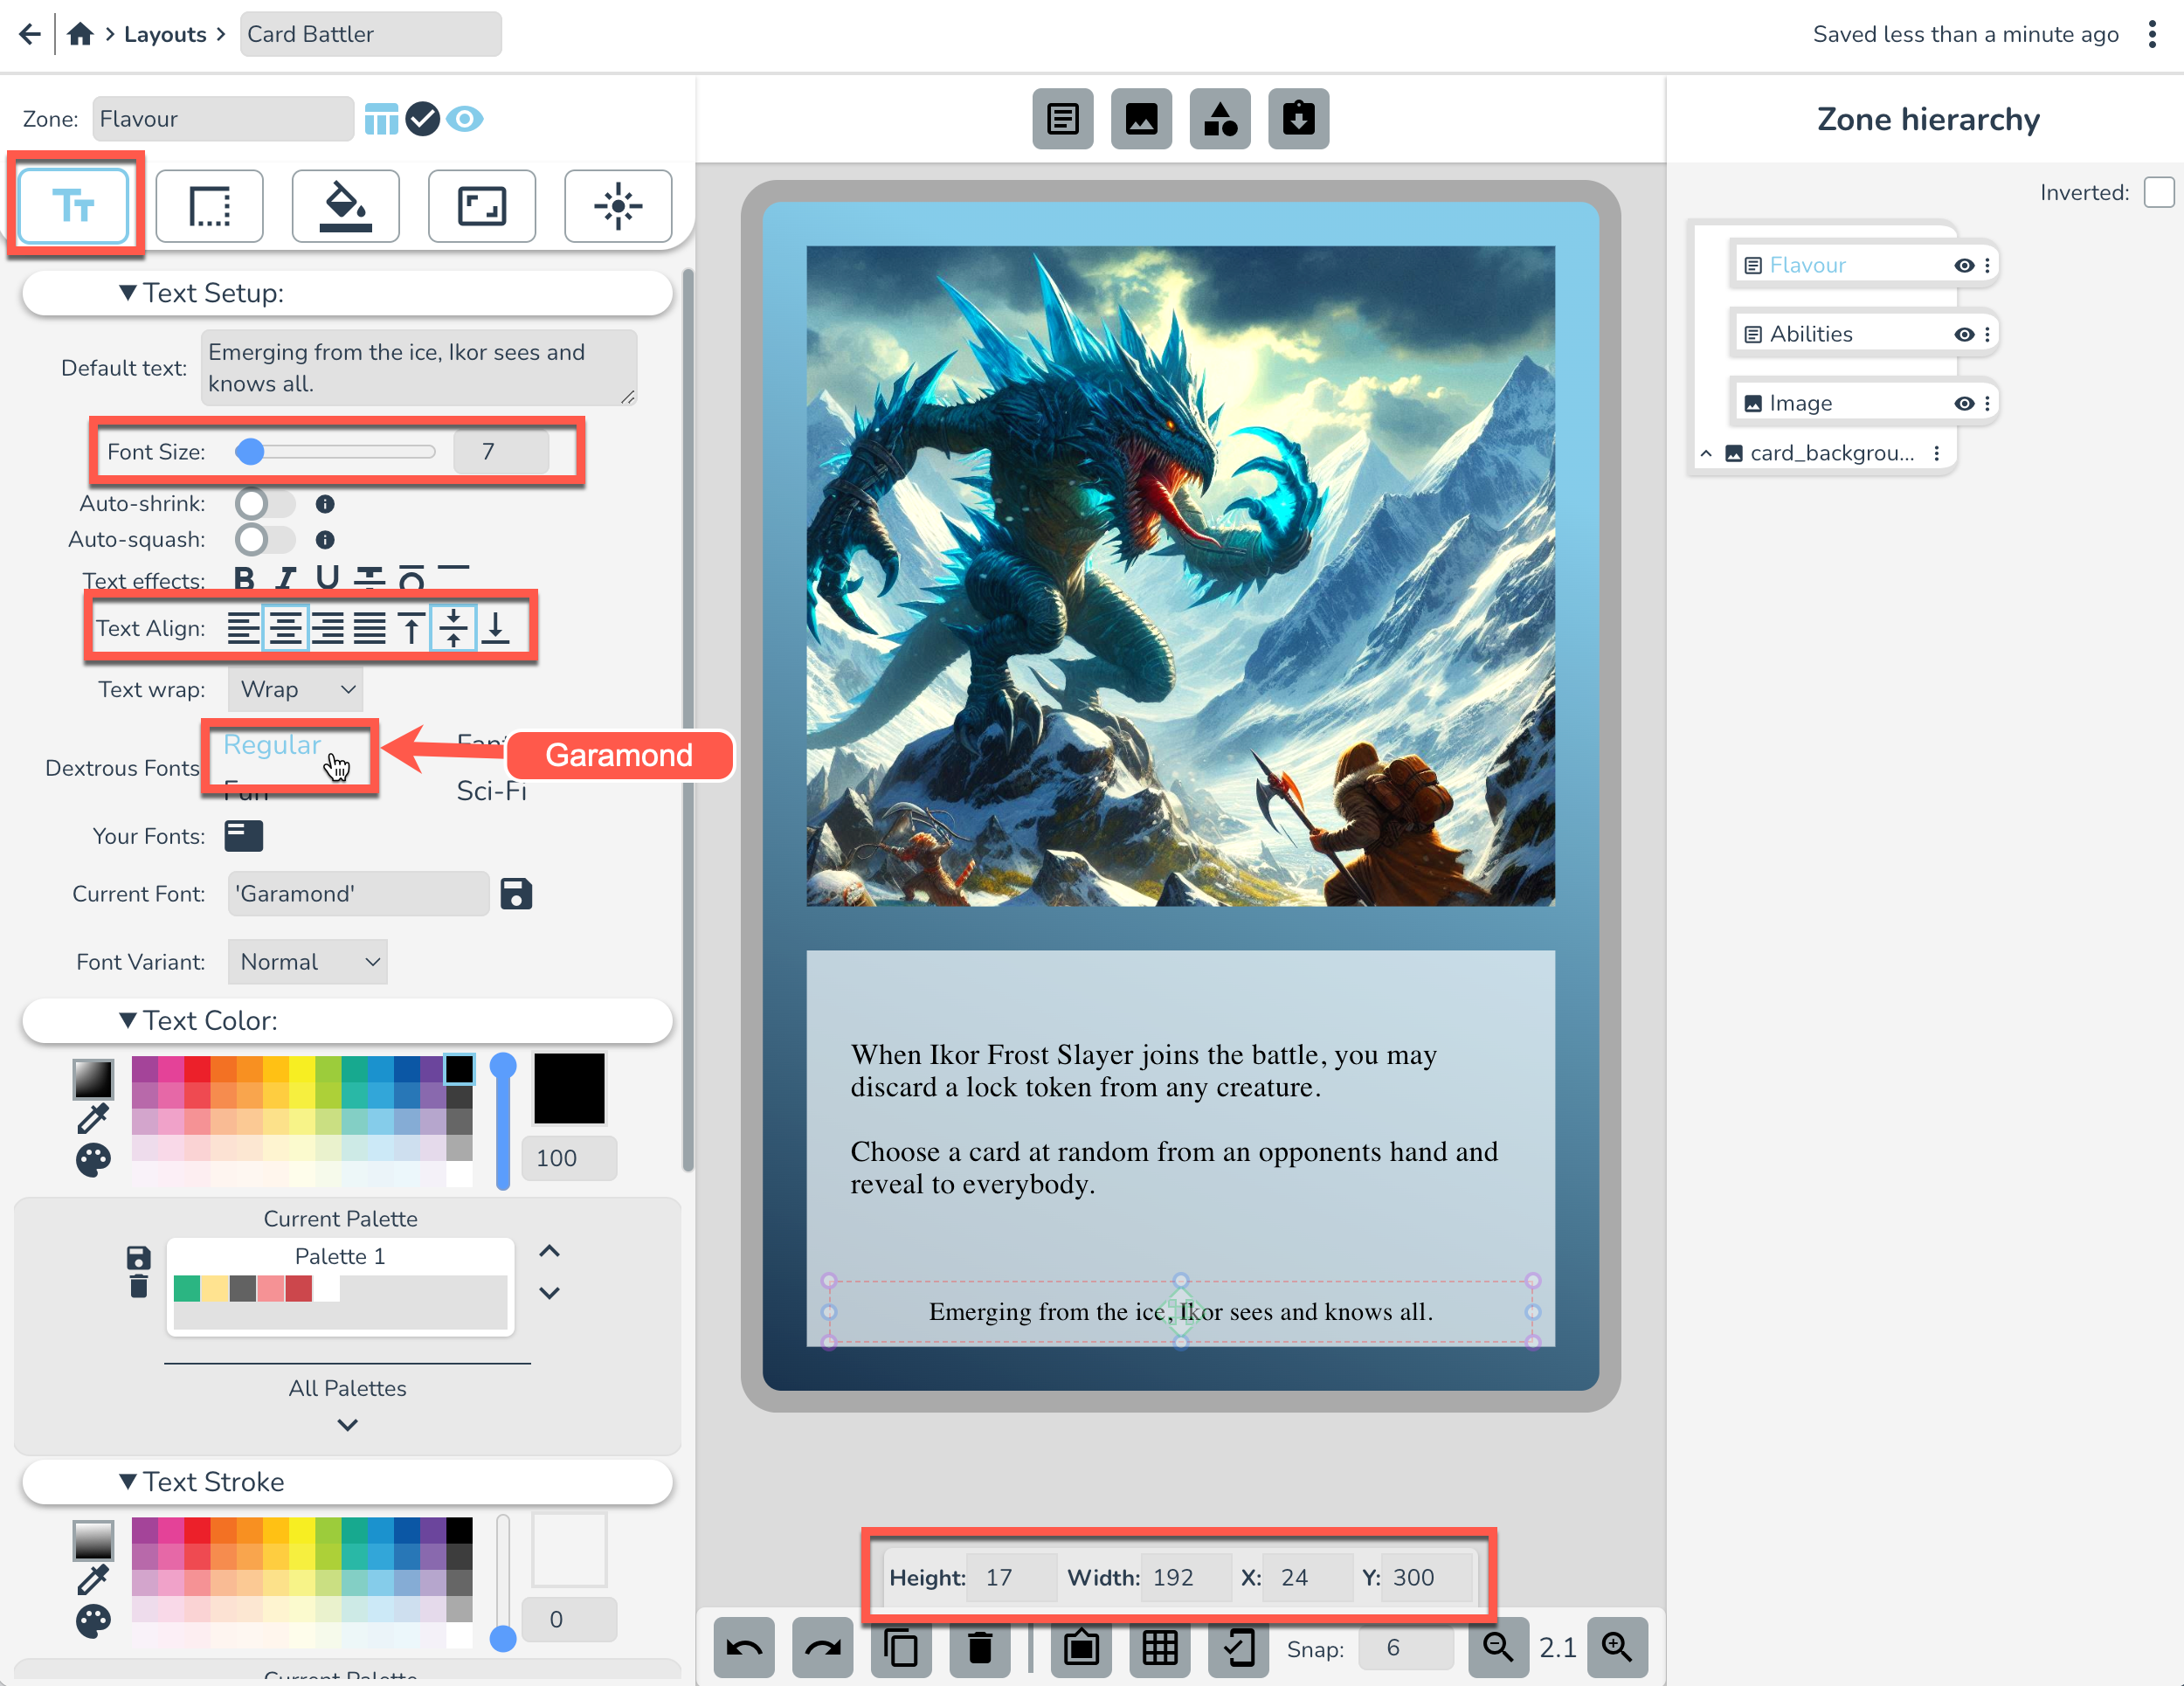Navigate to Layouts breadcrumb

pos(165,33)
